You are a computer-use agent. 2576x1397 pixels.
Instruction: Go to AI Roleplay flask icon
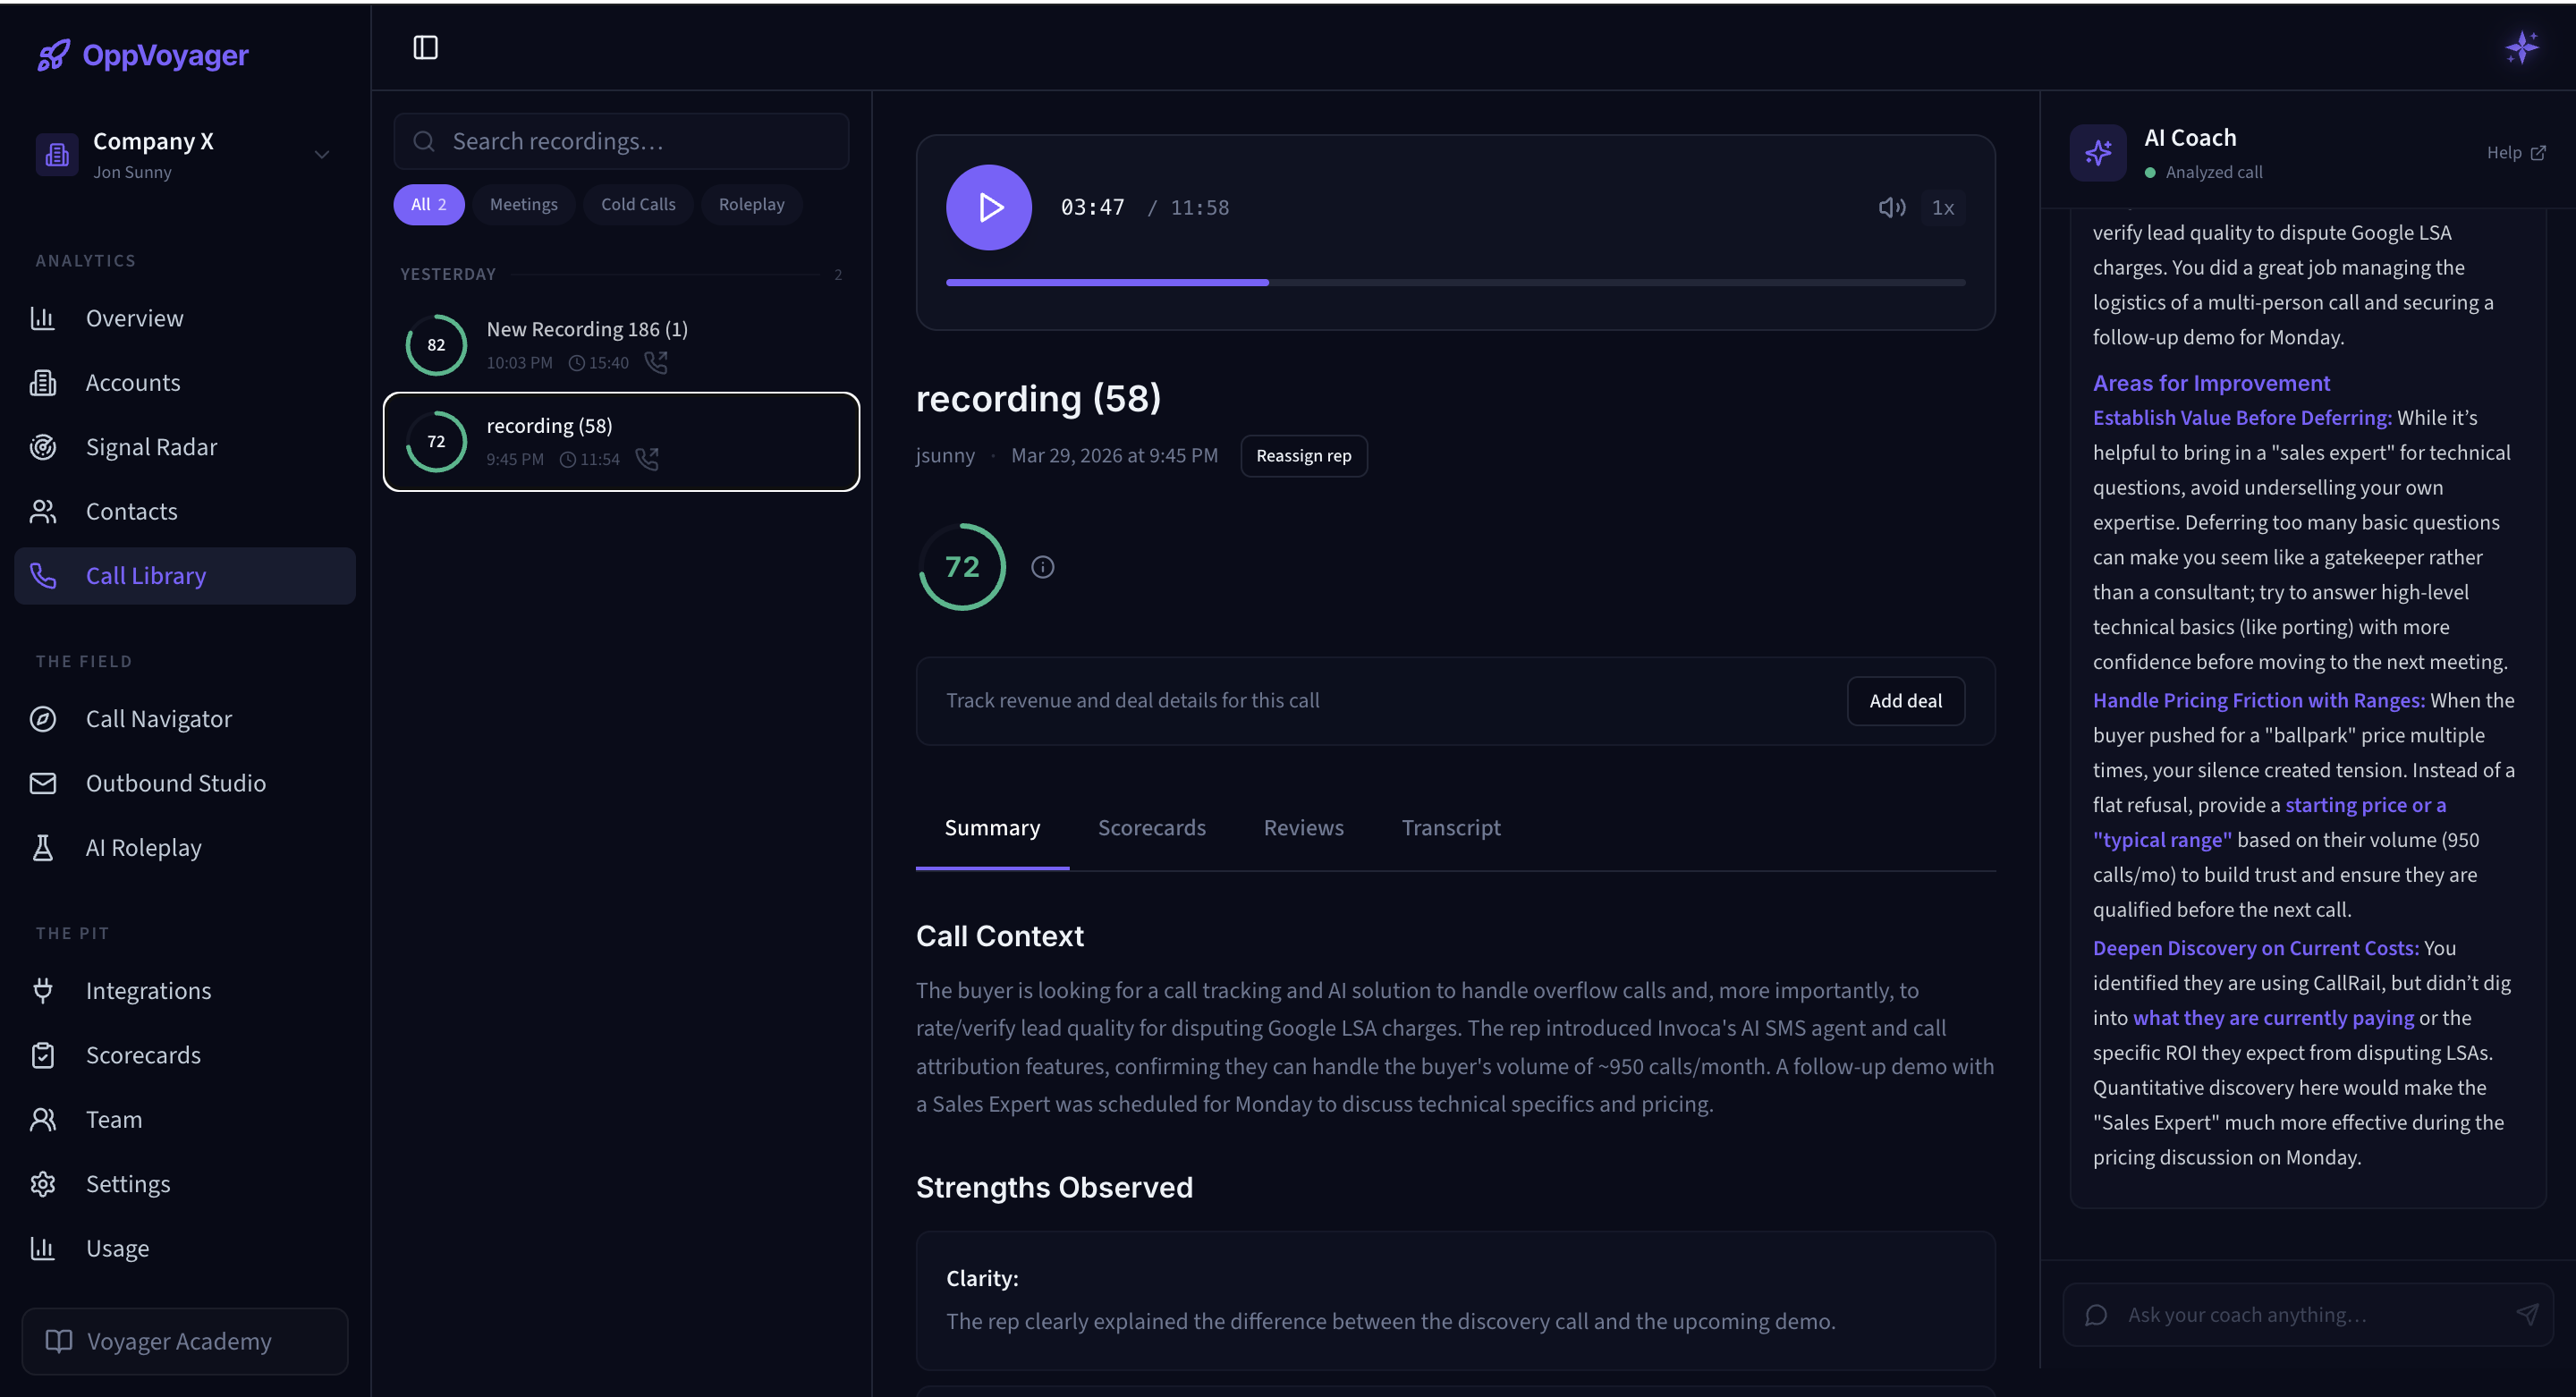coord(43,848)
